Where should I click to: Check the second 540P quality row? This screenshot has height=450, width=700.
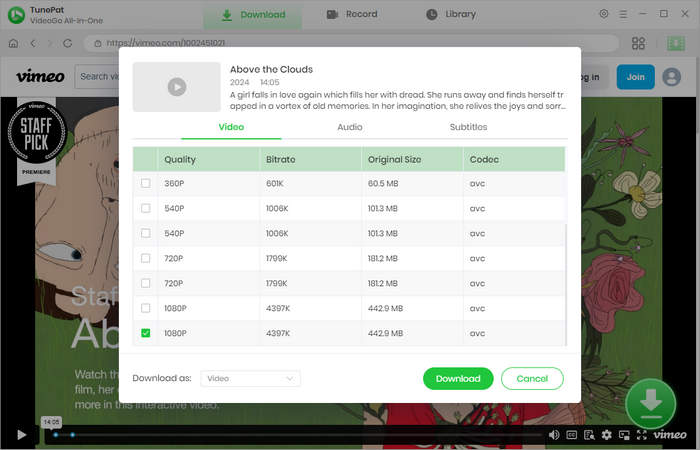click(x=146, y=233)
